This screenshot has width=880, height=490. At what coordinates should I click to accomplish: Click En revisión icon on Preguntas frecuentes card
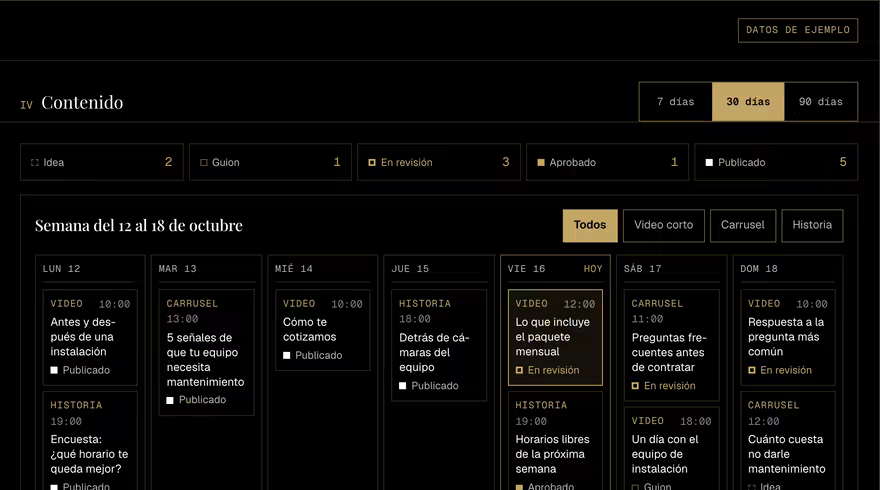point(635,386)
